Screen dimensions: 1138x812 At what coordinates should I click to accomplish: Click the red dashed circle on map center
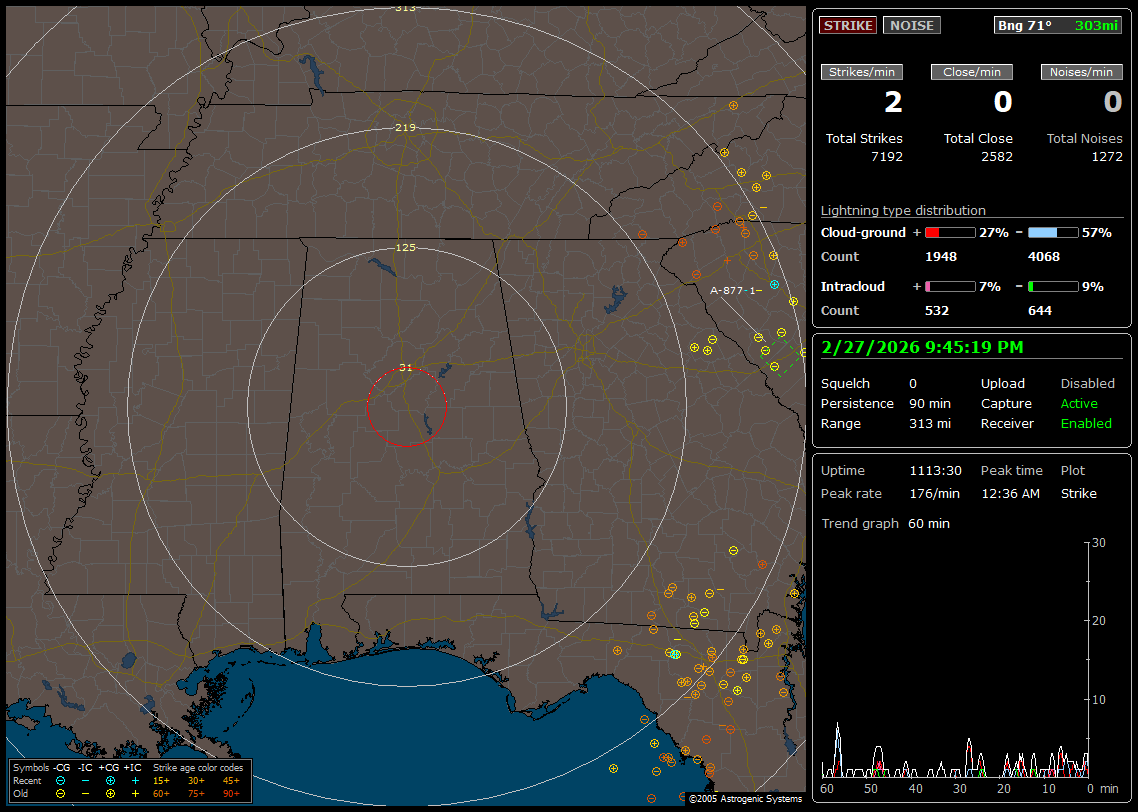tap(406, 407)
